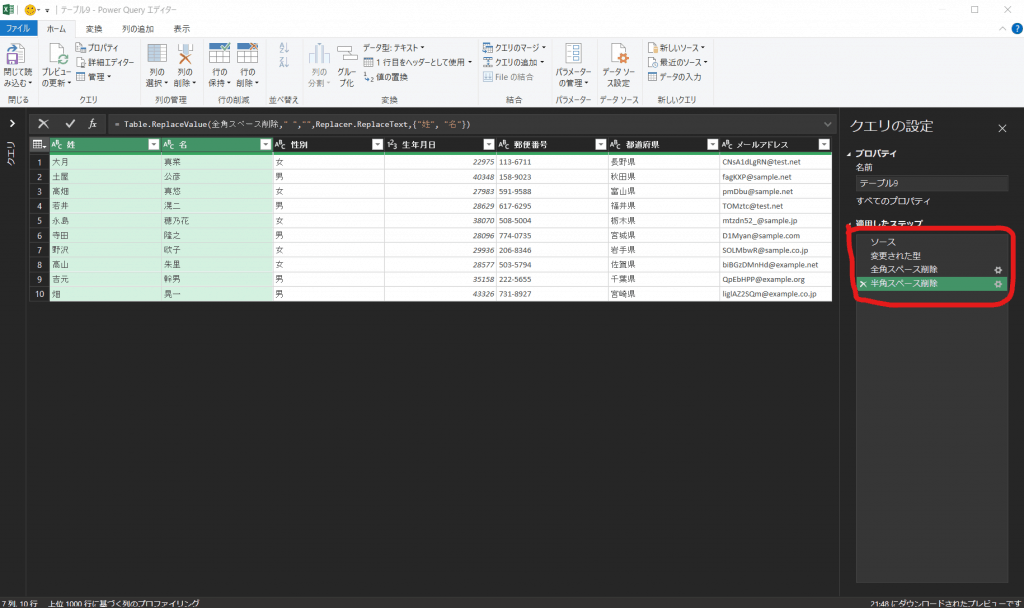The image size is (1024, 608).
Task: Click the 行の保持 (Keep Rows) icon
Action: pos(219,54)
